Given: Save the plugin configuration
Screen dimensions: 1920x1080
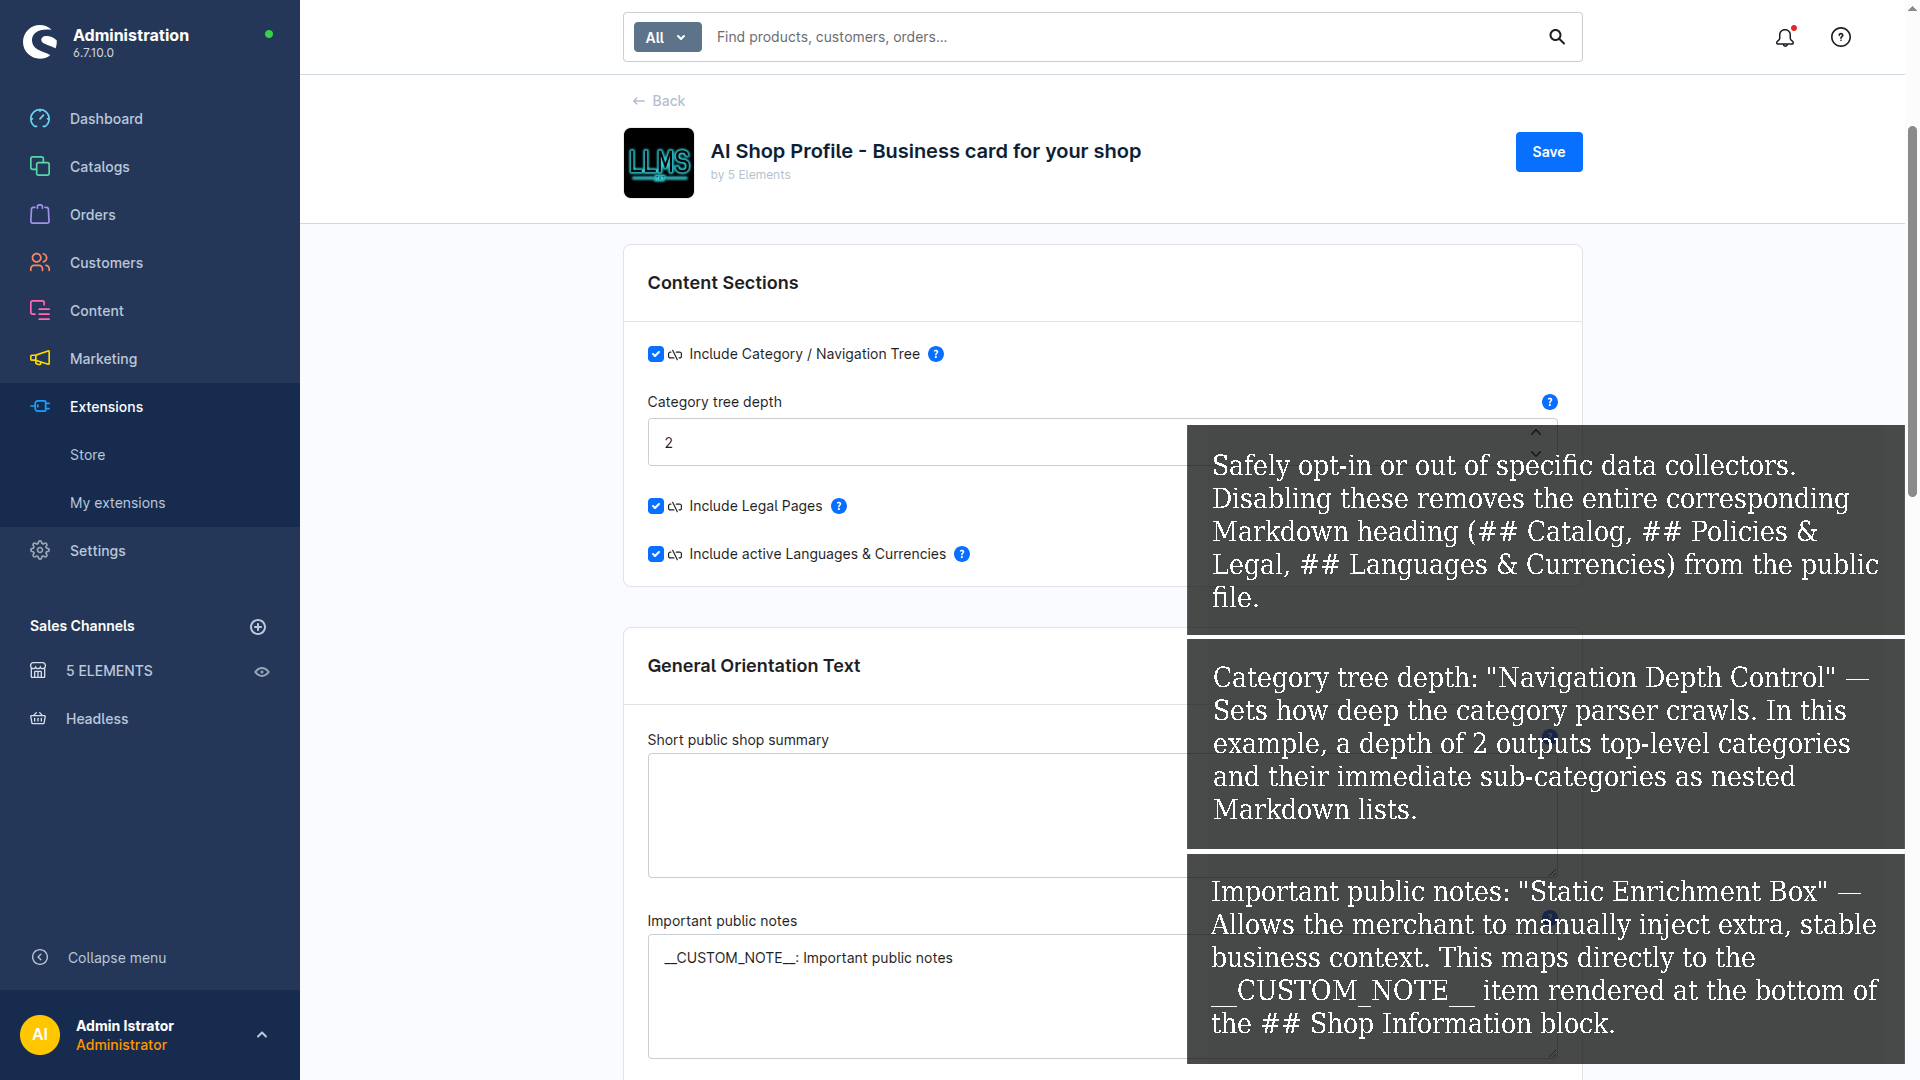Looking at the screenshot, I should (1549, 152).
